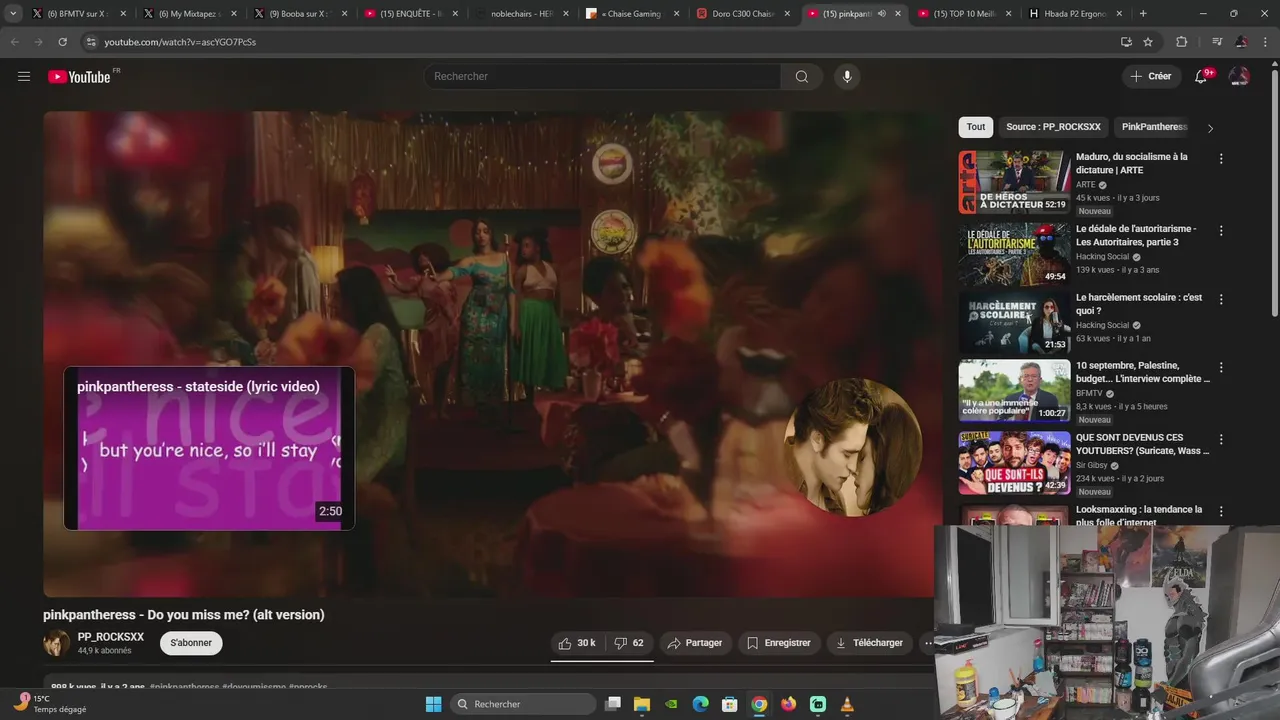The width and height of the screenshot is (1280, 720).
Task: Open the weather widget showing 15°C
Action: point(48,704)
